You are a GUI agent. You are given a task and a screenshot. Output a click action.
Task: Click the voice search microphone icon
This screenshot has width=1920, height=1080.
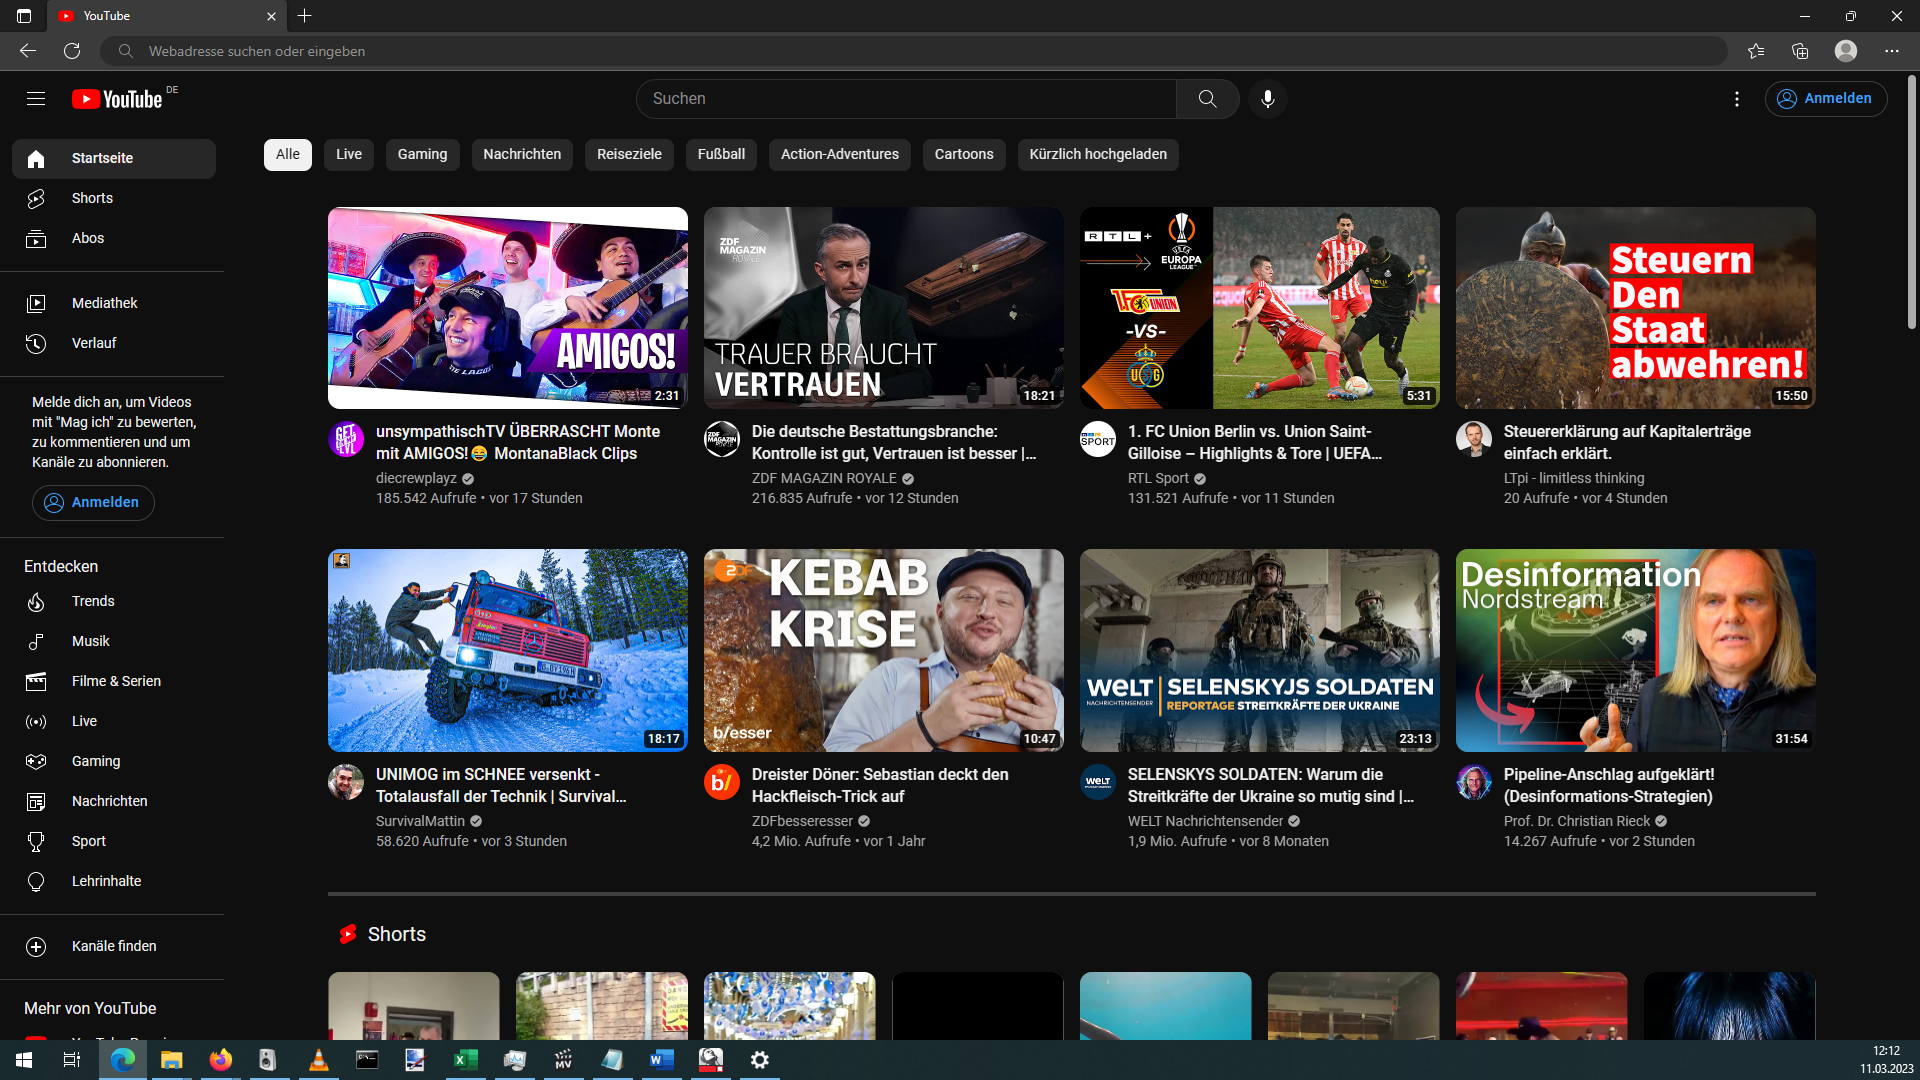[x=1267, y=98]
